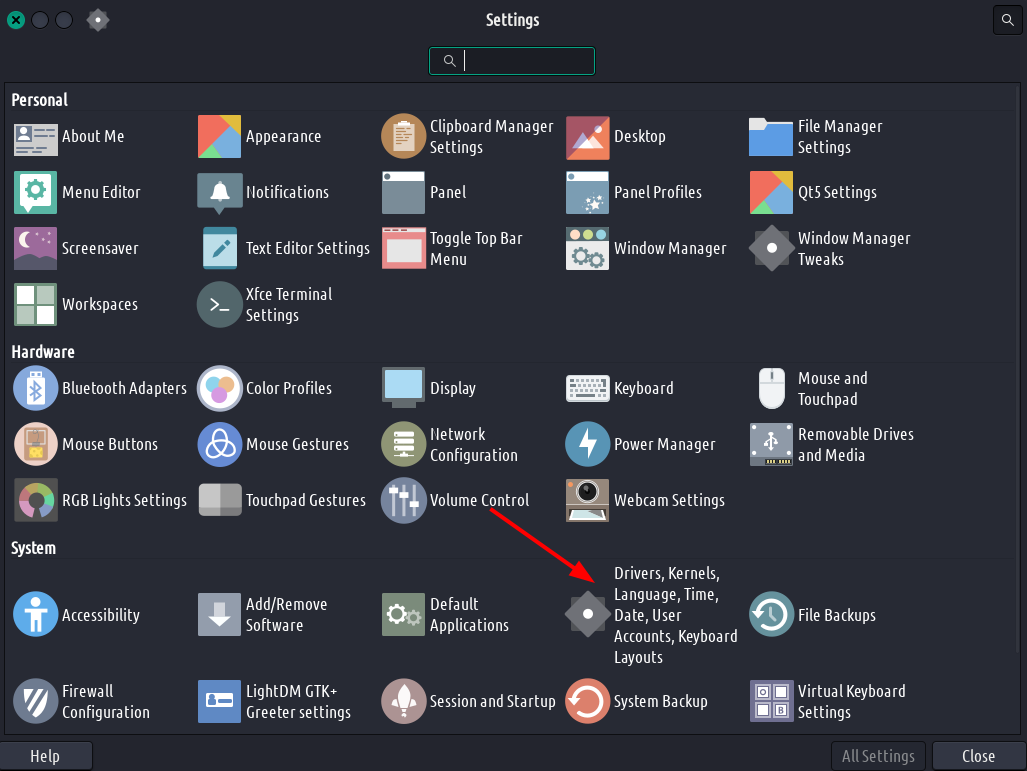Image resolution: width=1027 pixels, height=771 pixels.
Task: Open the Virtual Keyboard Settings icon
Action: tap(771, 702)
